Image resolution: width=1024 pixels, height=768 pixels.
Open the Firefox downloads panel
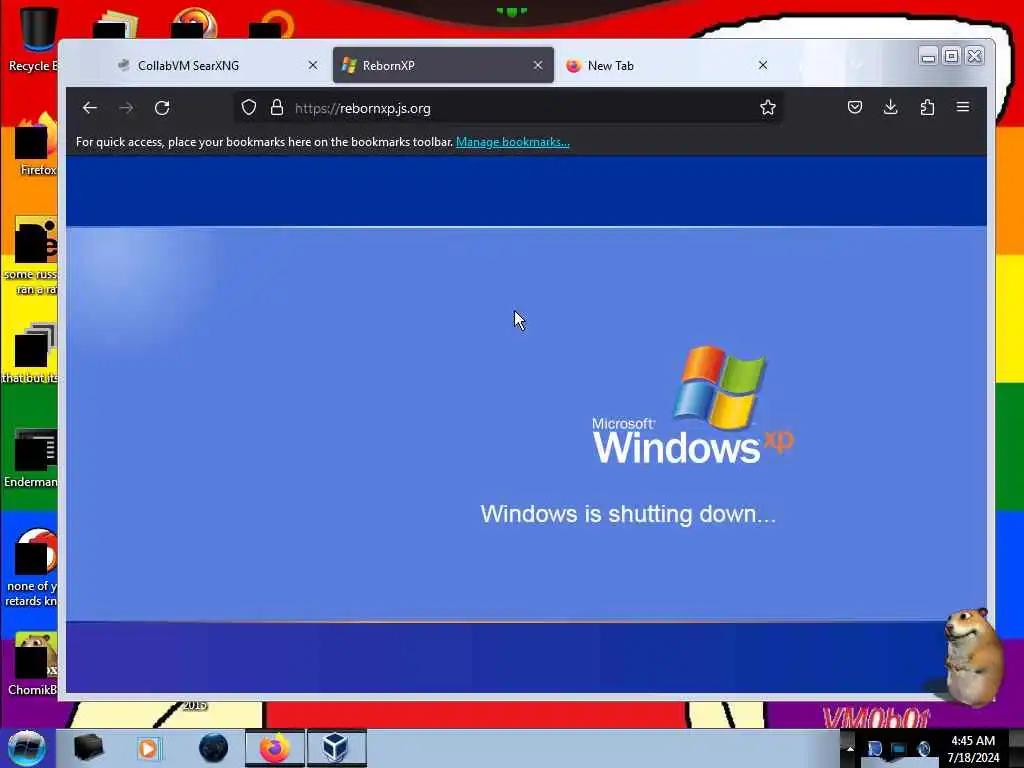coord(890,107)
